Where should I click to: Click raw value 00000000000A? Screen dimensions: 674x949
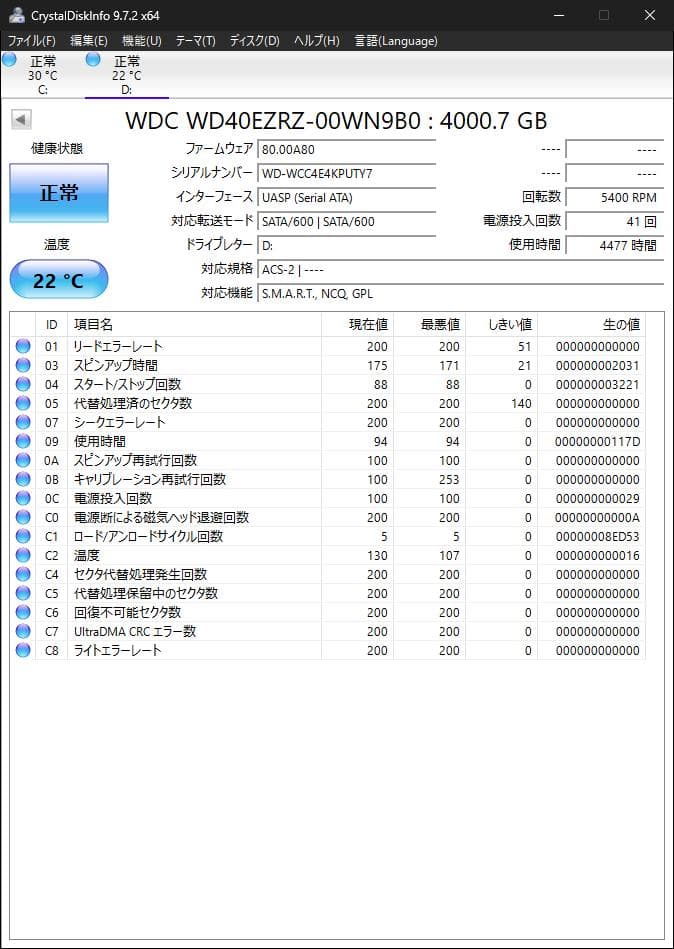pyautogui.click(x=597, y=517)
